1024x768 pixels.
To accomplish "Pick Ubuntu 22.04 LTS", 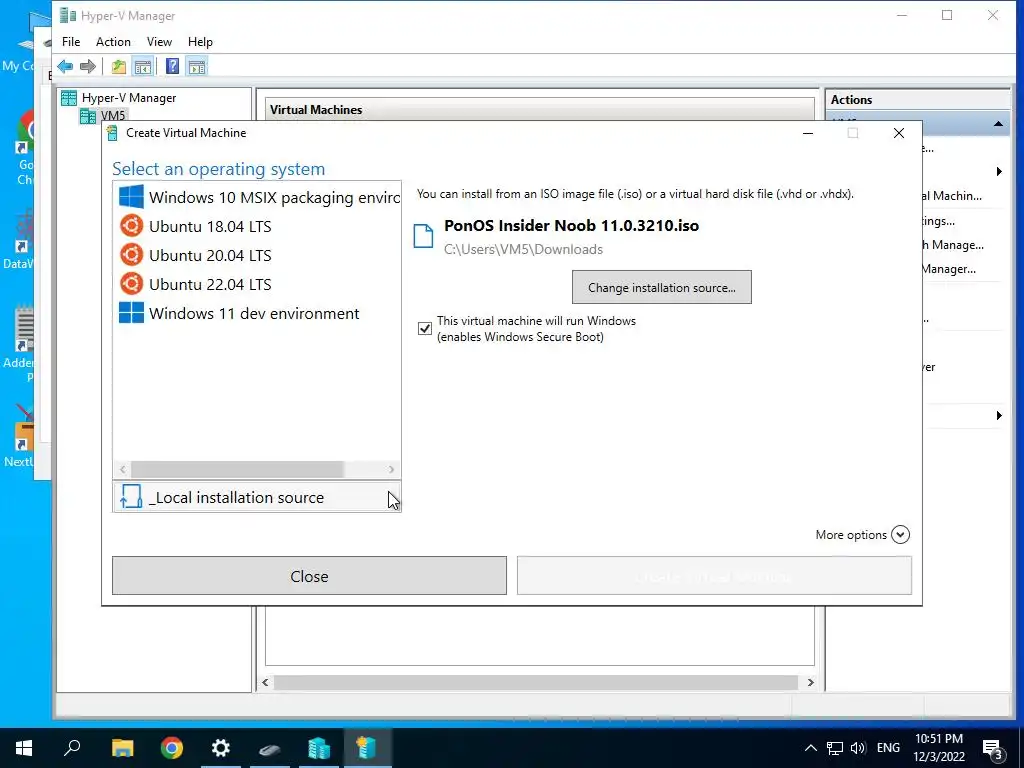I will (257, 285).
